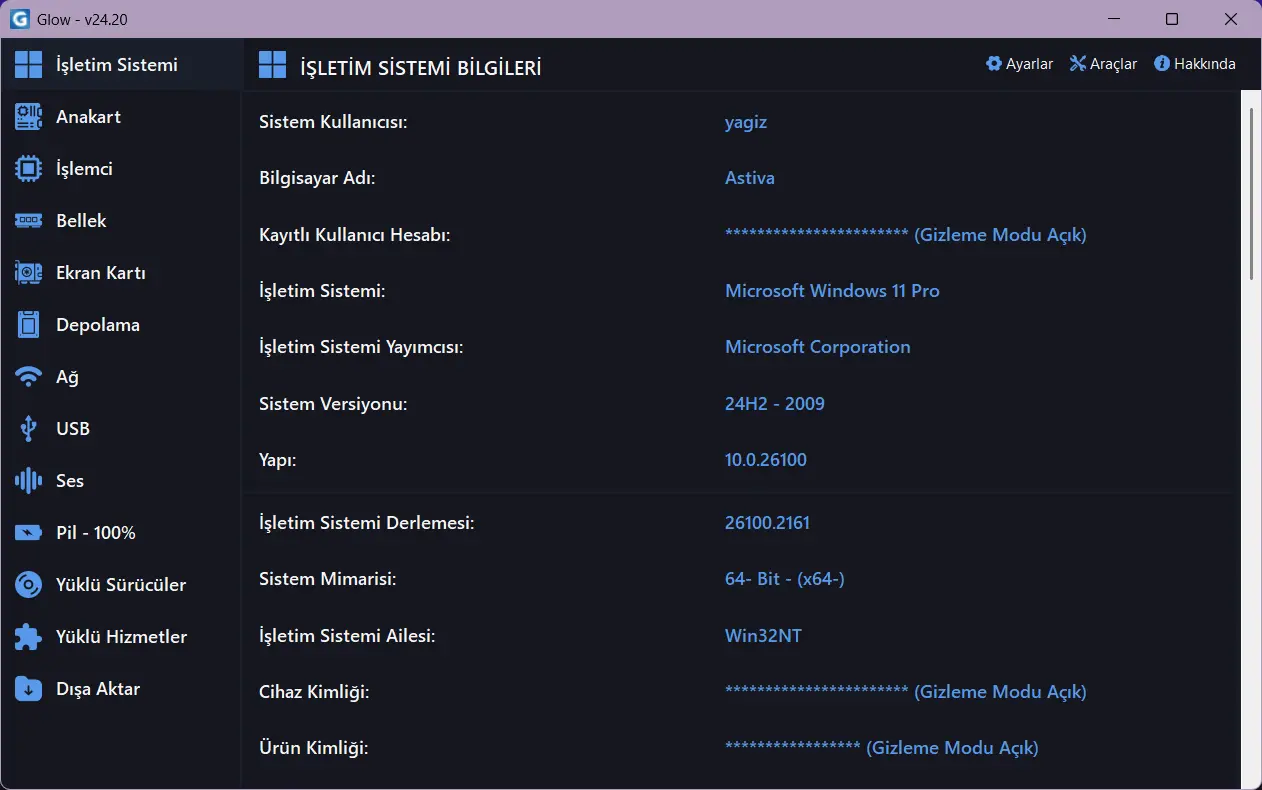The width and height of the screenshot is (1262, 790).
Task: Select the CPU chip icon for İşlemci
Action: click(28, 169)
